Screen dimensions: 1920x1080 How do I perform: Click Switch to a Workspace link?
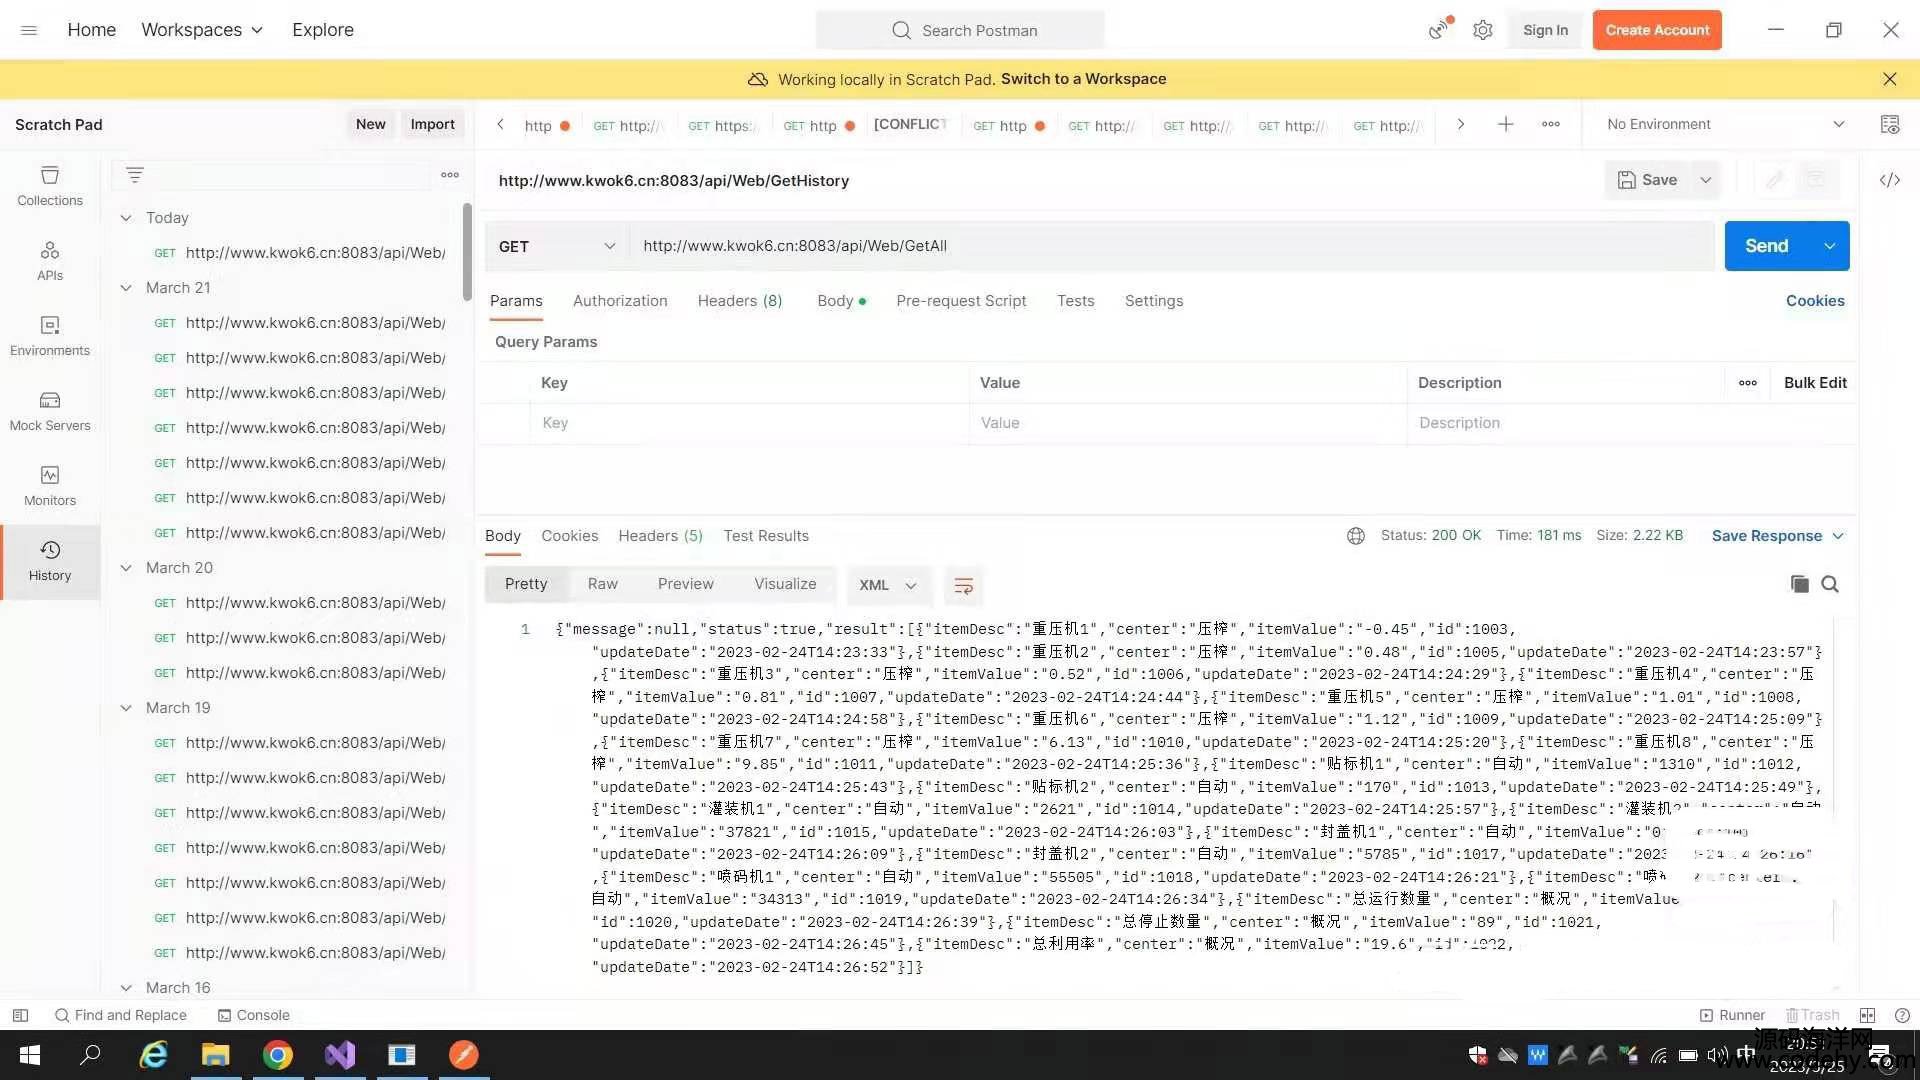pos(1083,79)
